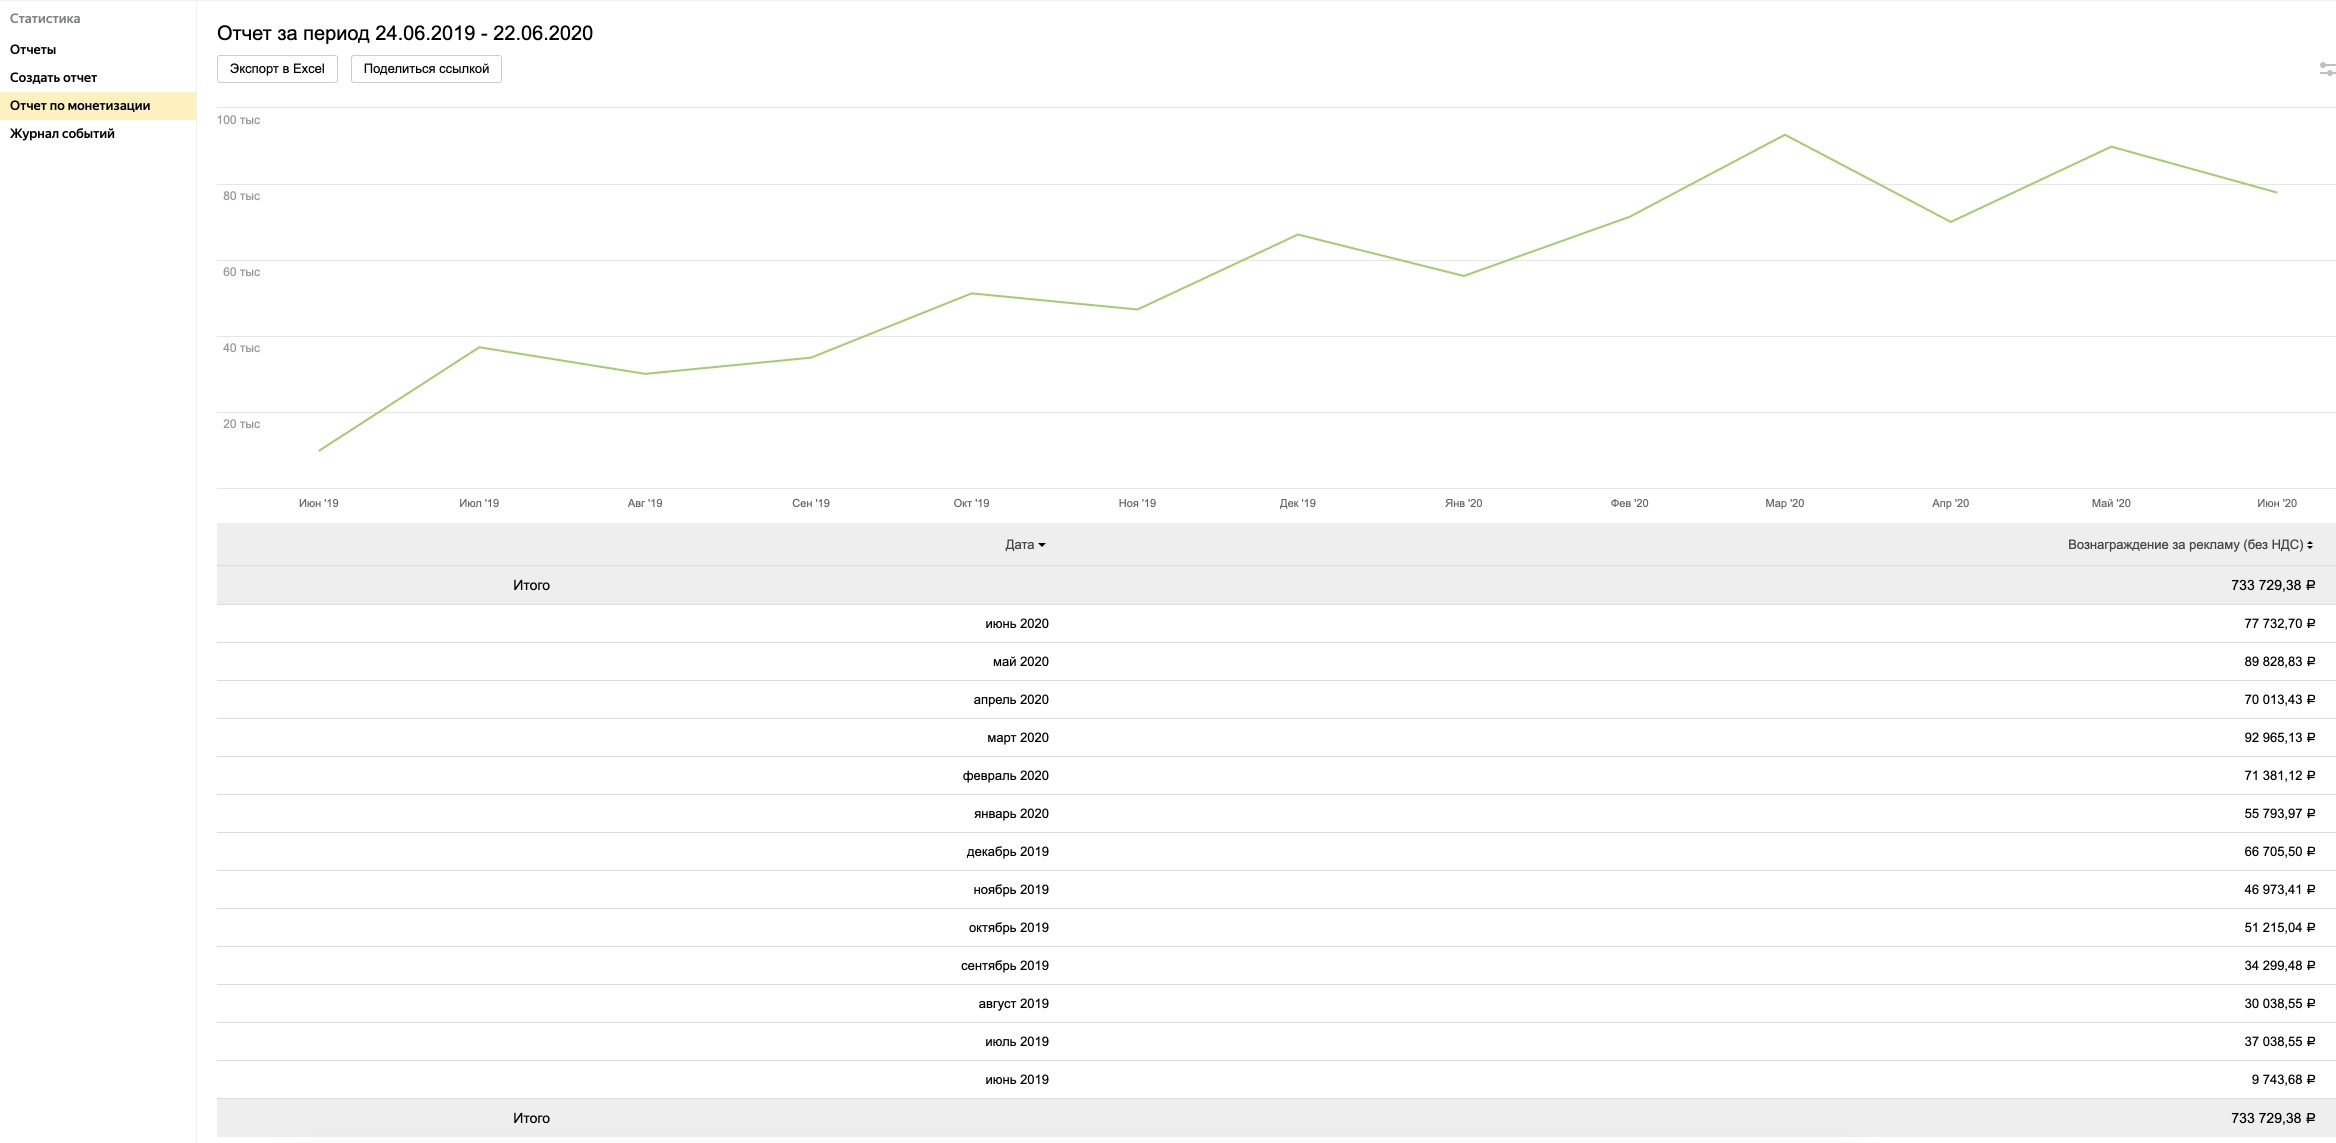
Task: Click the Дата column sort arrow
Action: pyautogui.click(x=1042, y=545)
